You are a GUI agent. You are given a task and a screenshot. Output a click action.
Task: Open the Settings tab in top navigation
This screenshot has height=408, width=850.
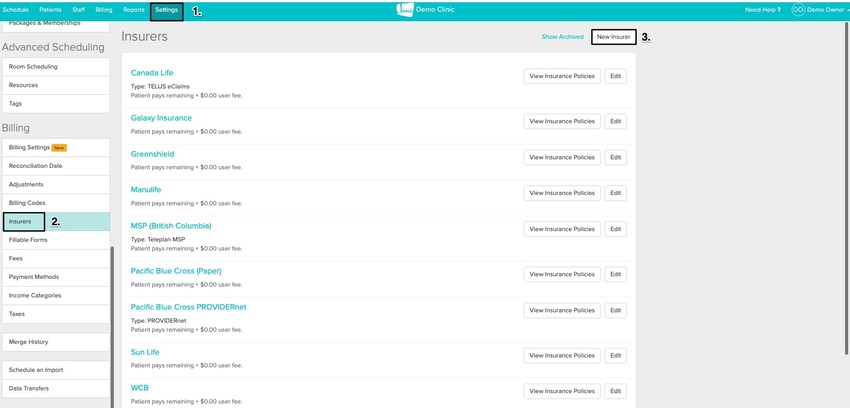(166, 10)
